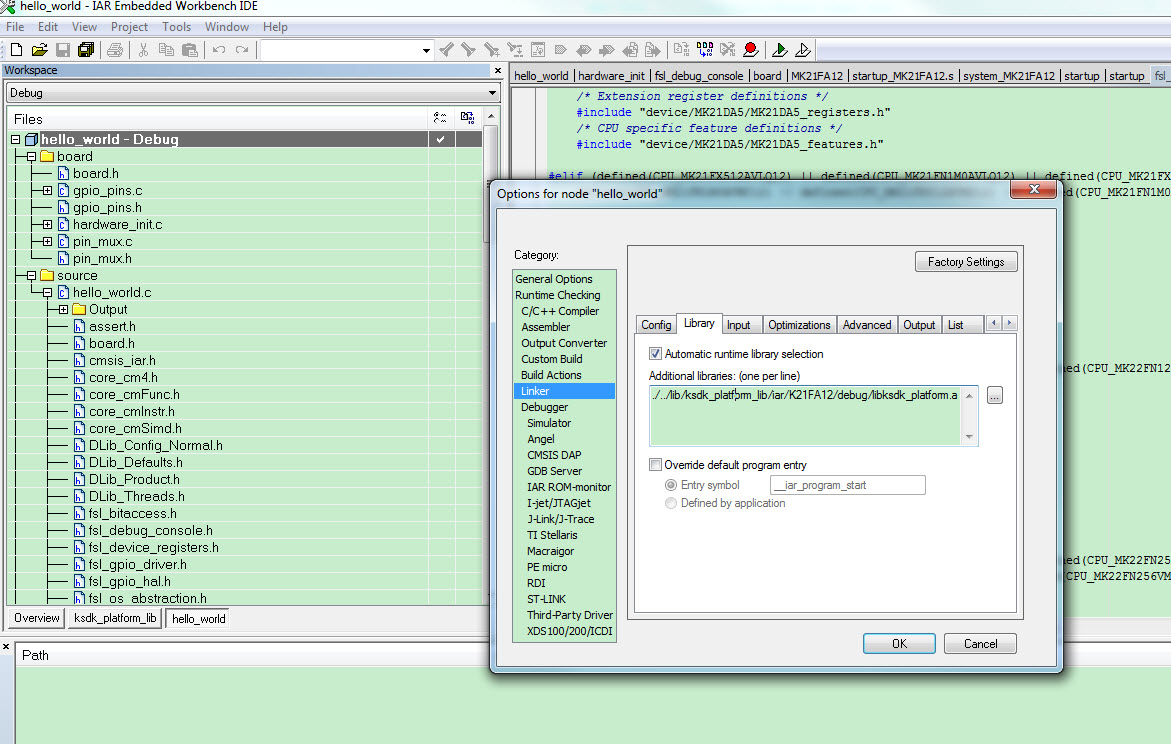This screenshot has height=744, width=1171.
Task: Click the Redo arrow icon
Action: (242, 50)
